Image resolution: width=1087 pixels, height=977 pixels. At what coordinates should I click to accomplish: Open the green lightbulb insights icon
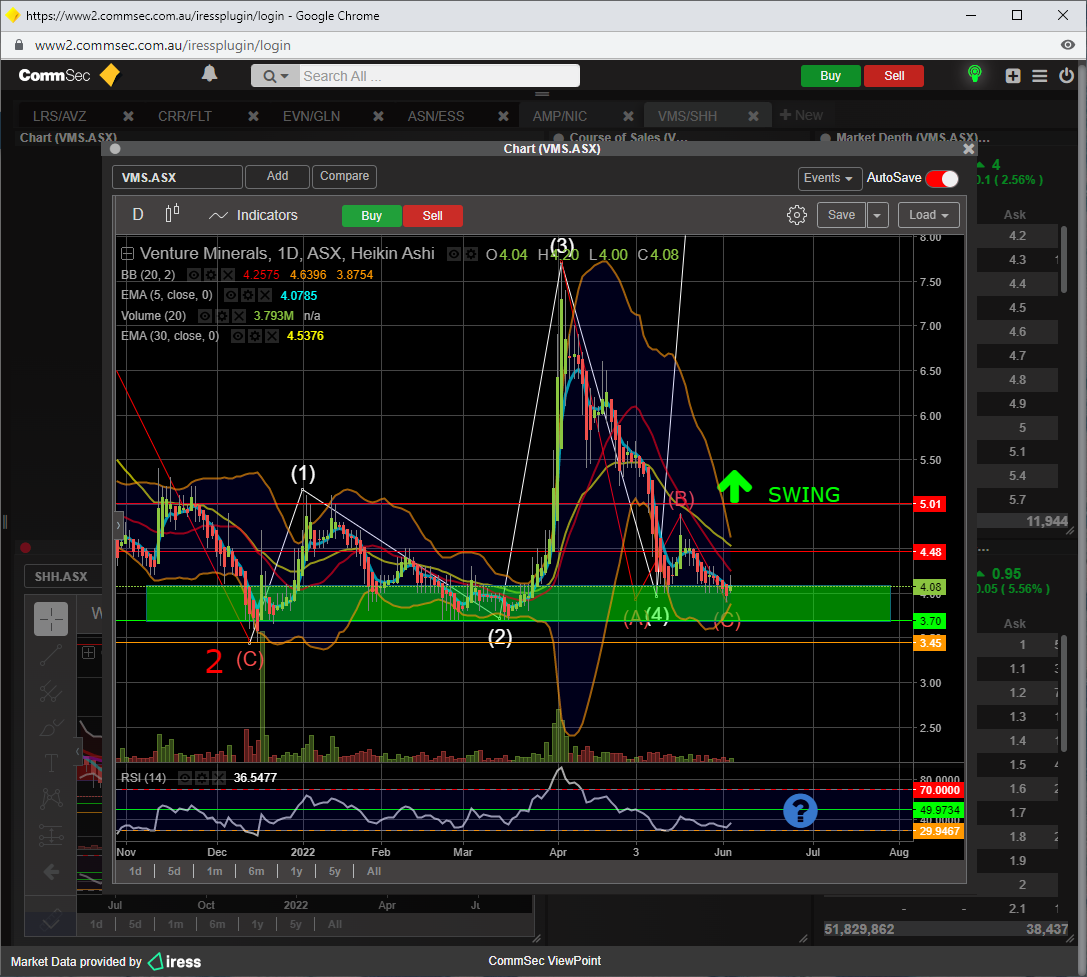tap(974, 74)
